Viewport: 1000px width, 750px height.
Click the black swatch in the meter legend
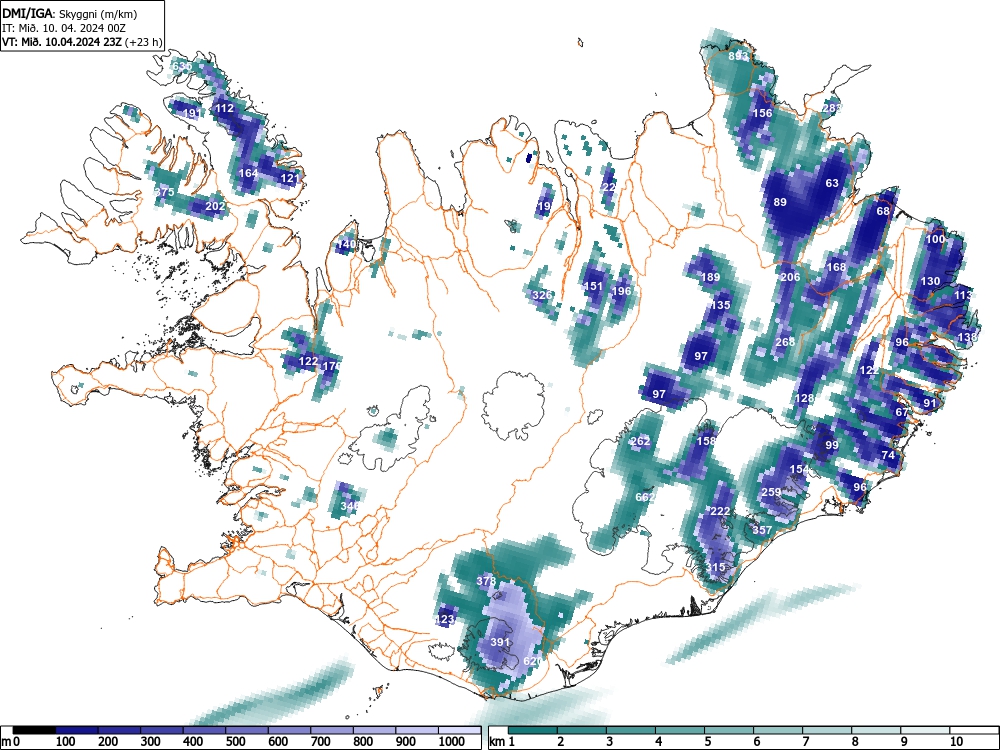pyautogui.click(x=34, y=730)
